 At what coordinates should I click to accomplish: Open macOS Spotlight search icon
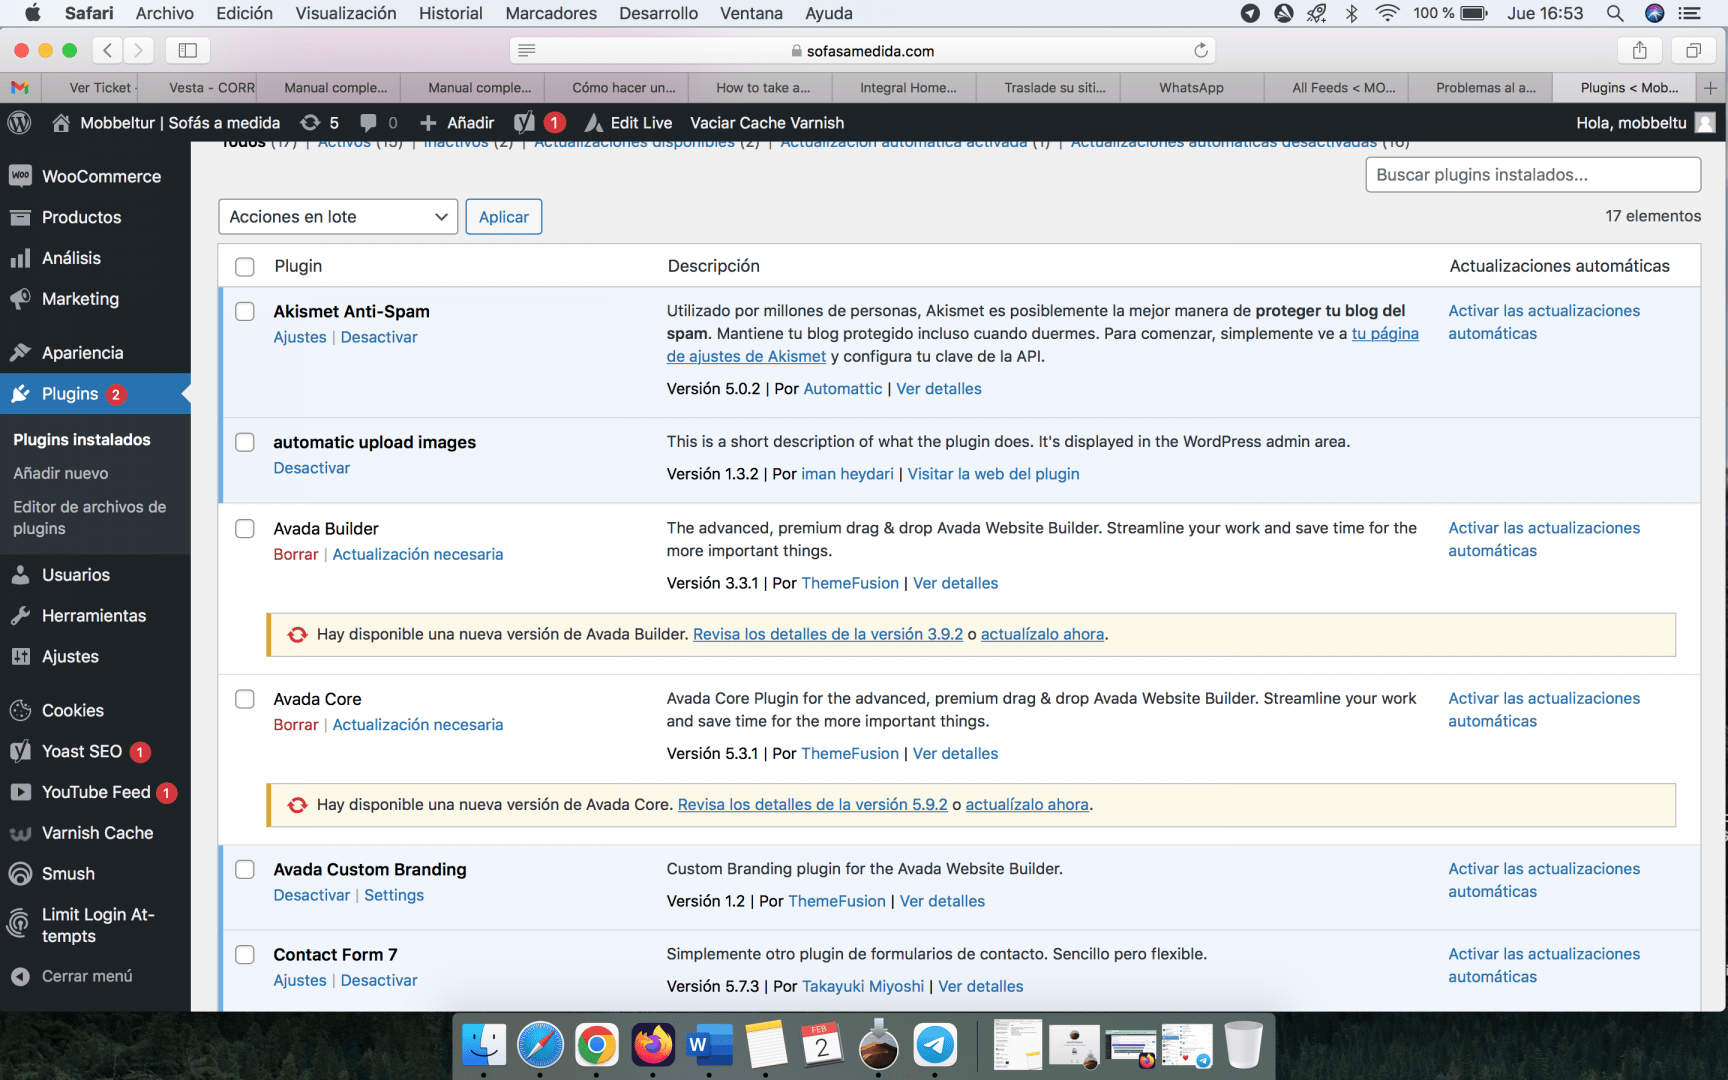[x=1614, y=13]
